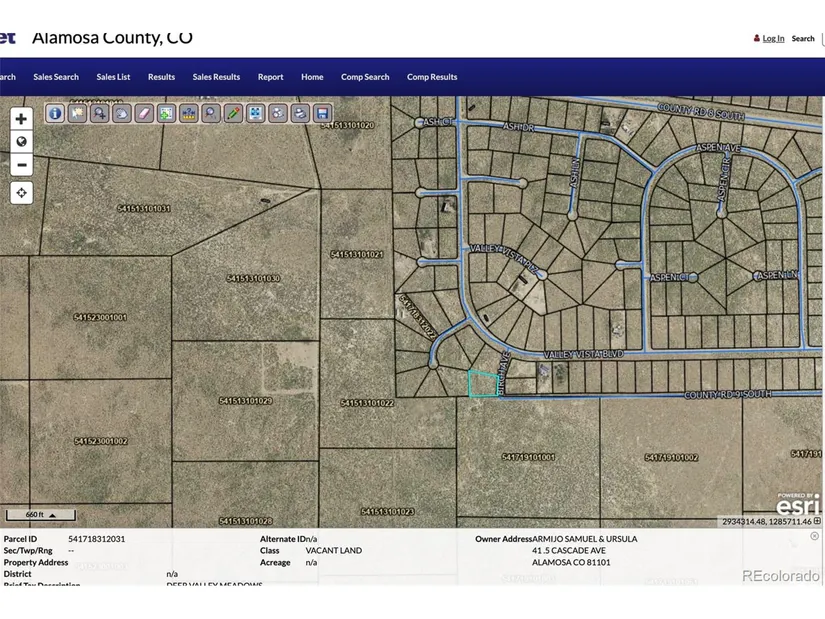Open the Sales Results page
825x619 pixels.
point(216,77)
